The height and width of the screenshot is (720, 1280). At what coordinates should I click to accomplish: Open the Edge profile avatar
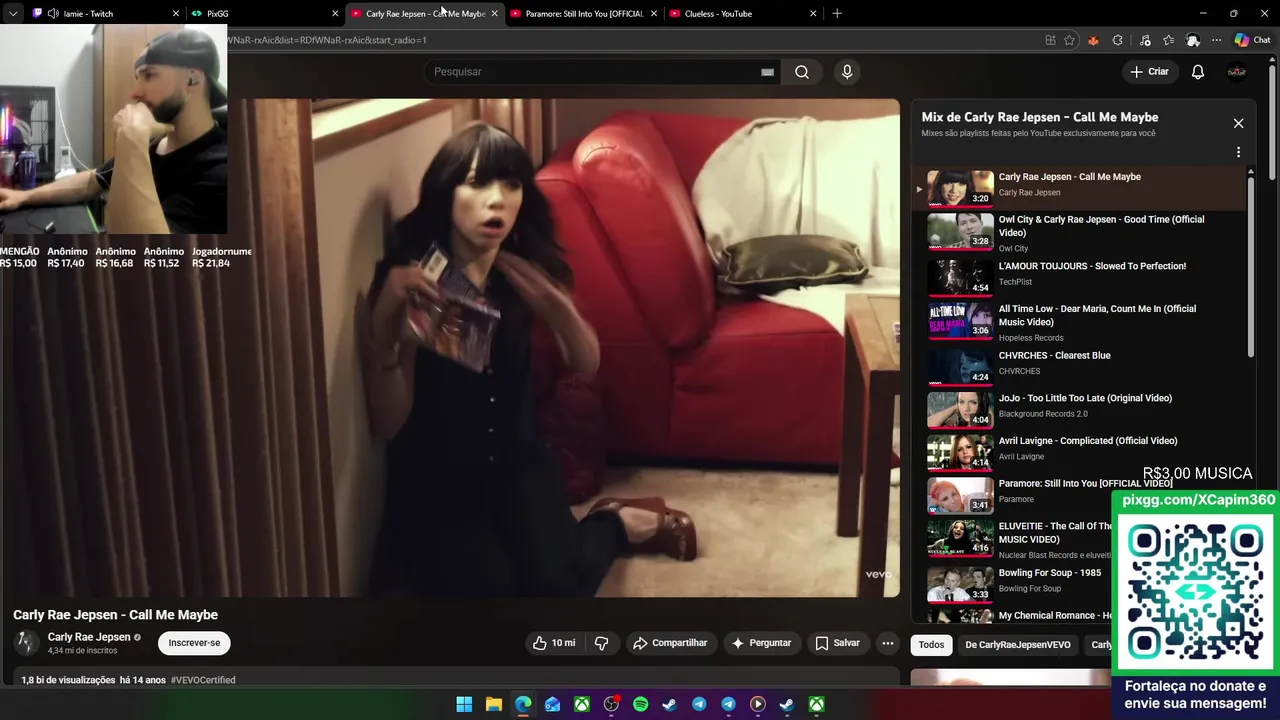coord(1193,40)
